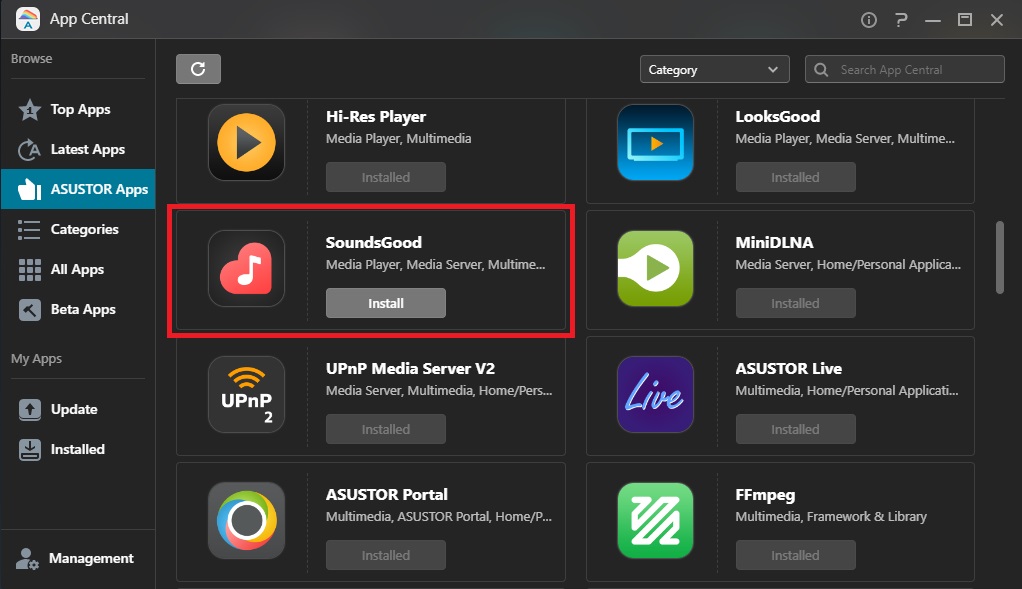1022x589 pixels.
Task: Show All Apps list
Action: pyautogui.click(x=78, y=269)
